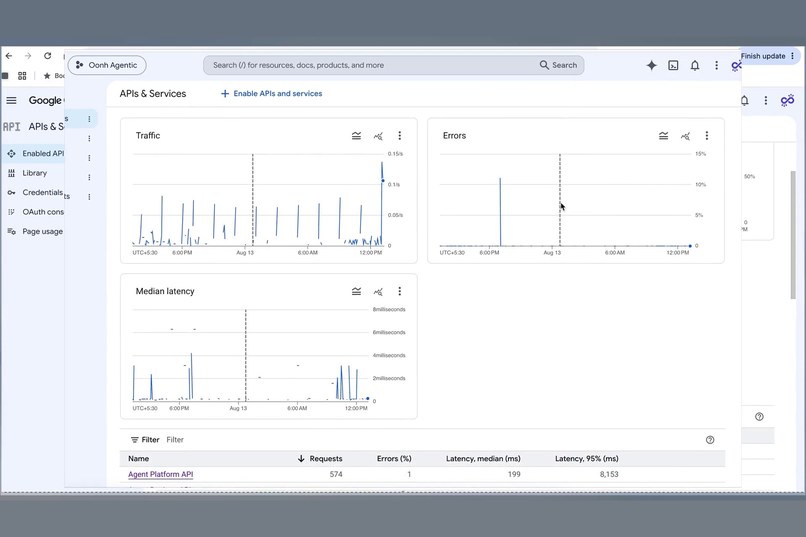
Task: Open notifications bell in front window
Action: tap(694, 65)
